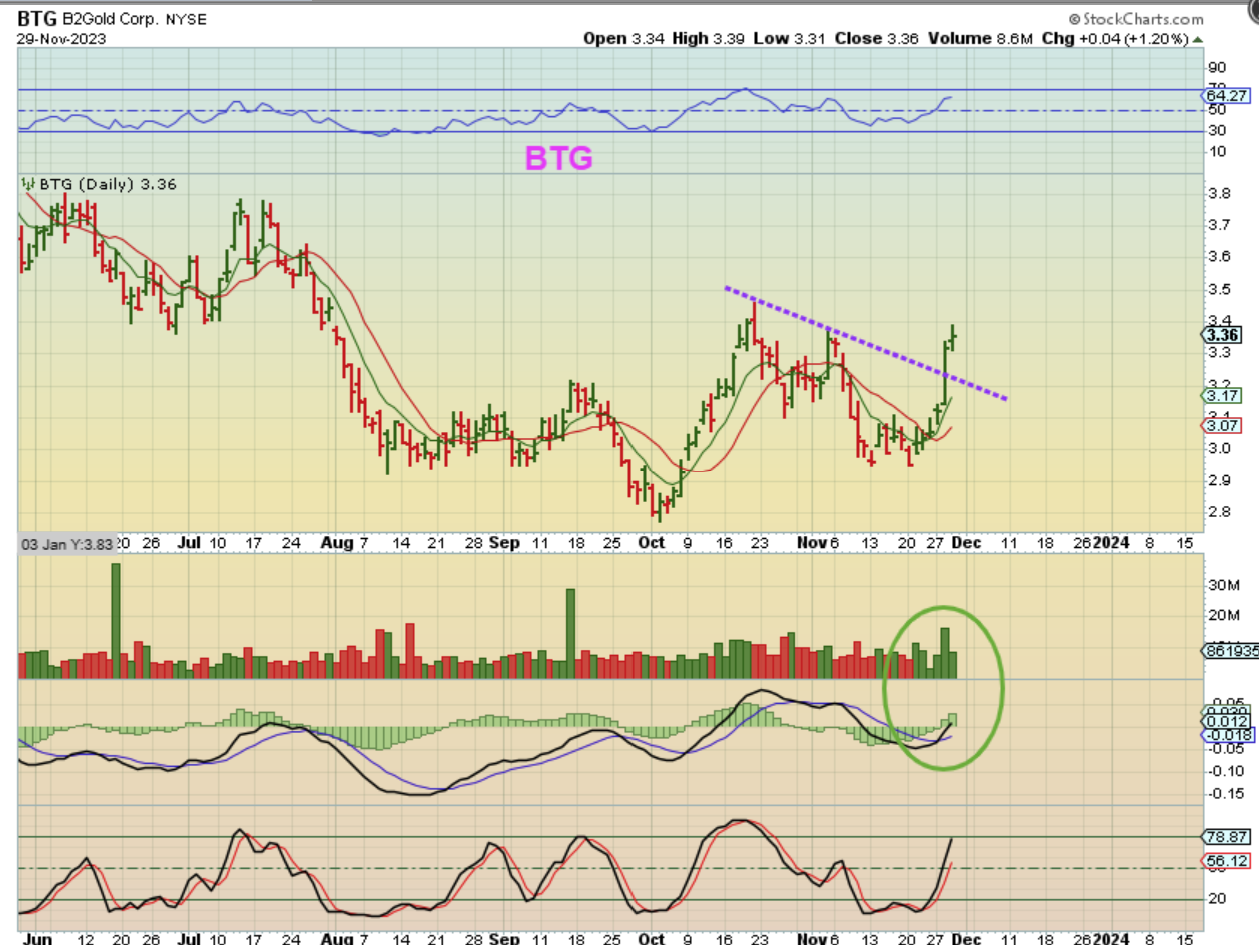
Task: Click the copyright symbol before StockCharts.com
Action: point(1074,19)
